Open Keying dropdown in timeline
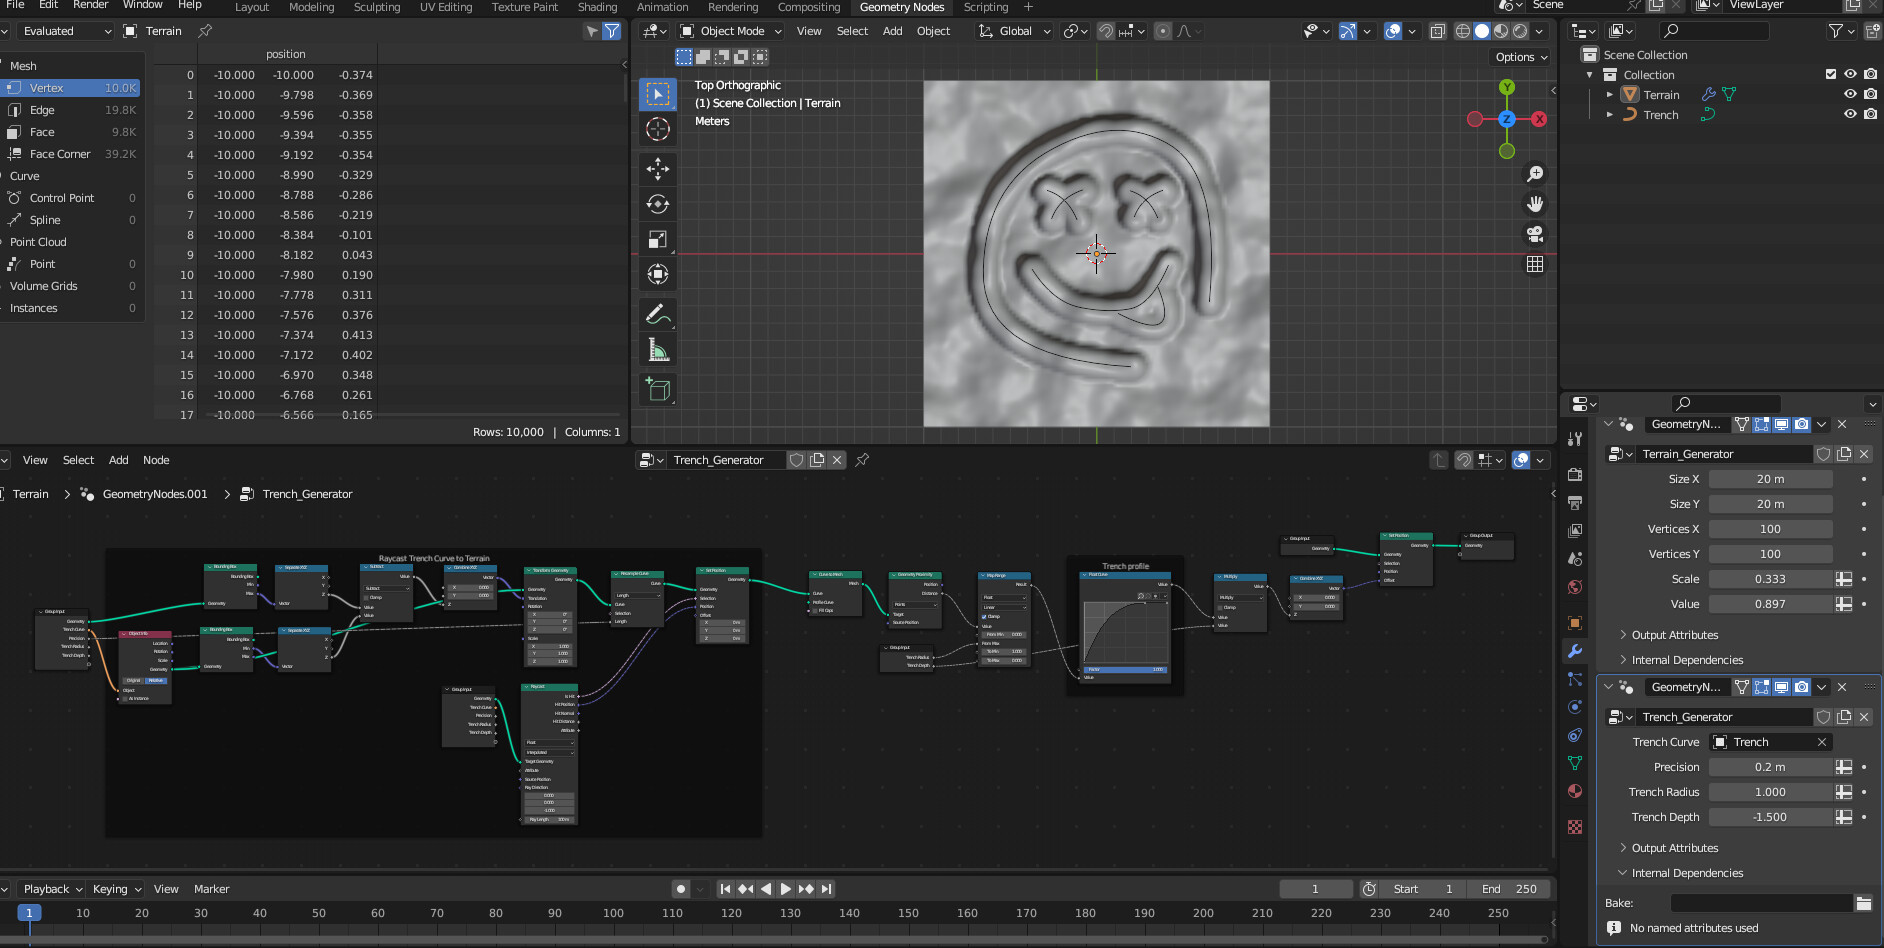The width and height of the screenshot is (1884, 948). pyautogui.click(x=116, y=889)
